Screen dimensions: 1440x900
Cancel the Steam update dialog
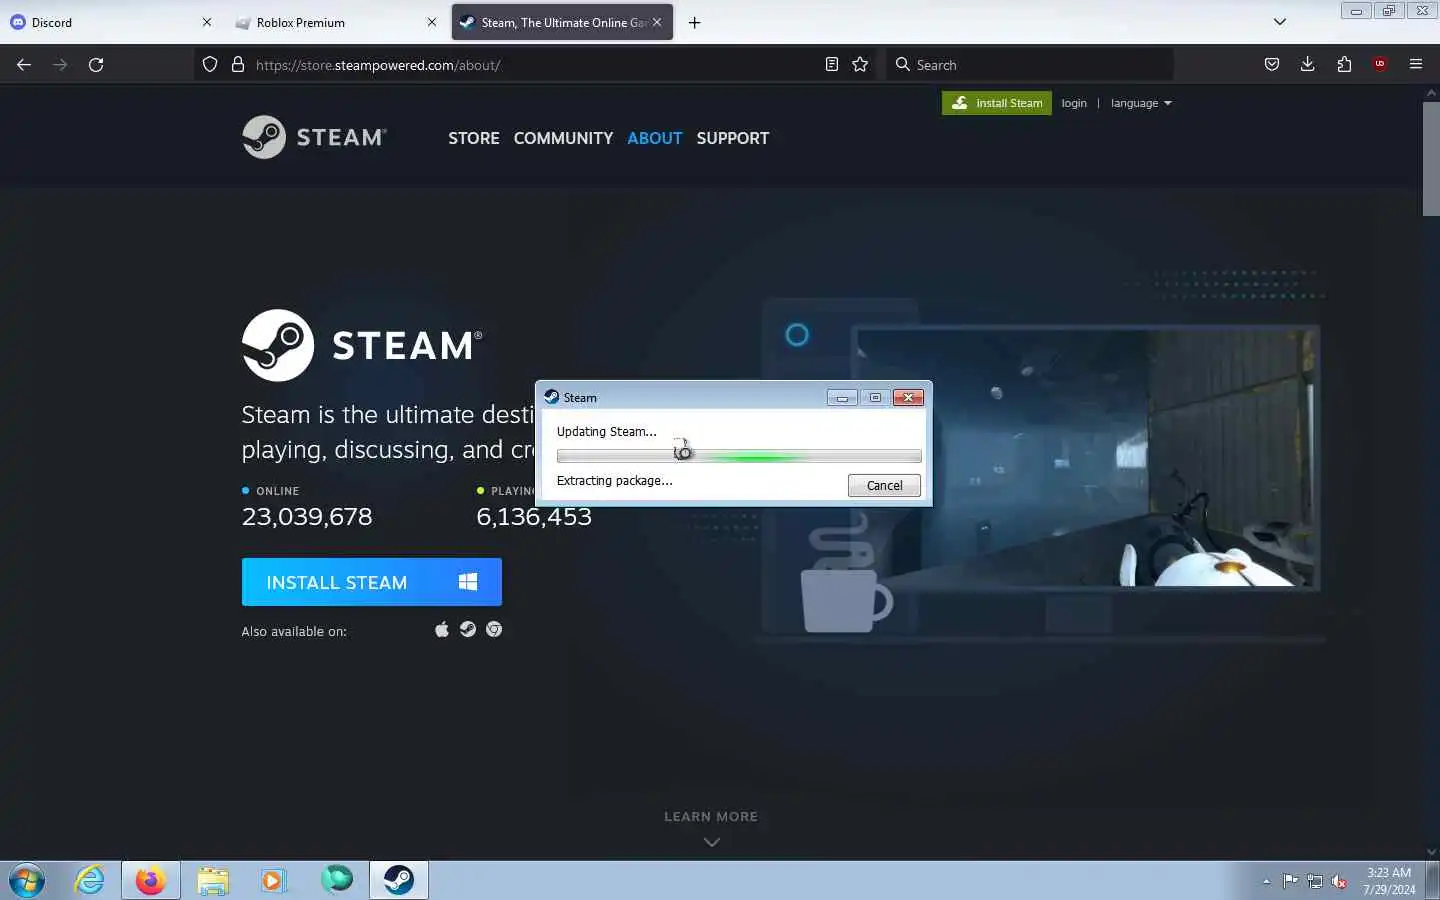pos(884,485)
